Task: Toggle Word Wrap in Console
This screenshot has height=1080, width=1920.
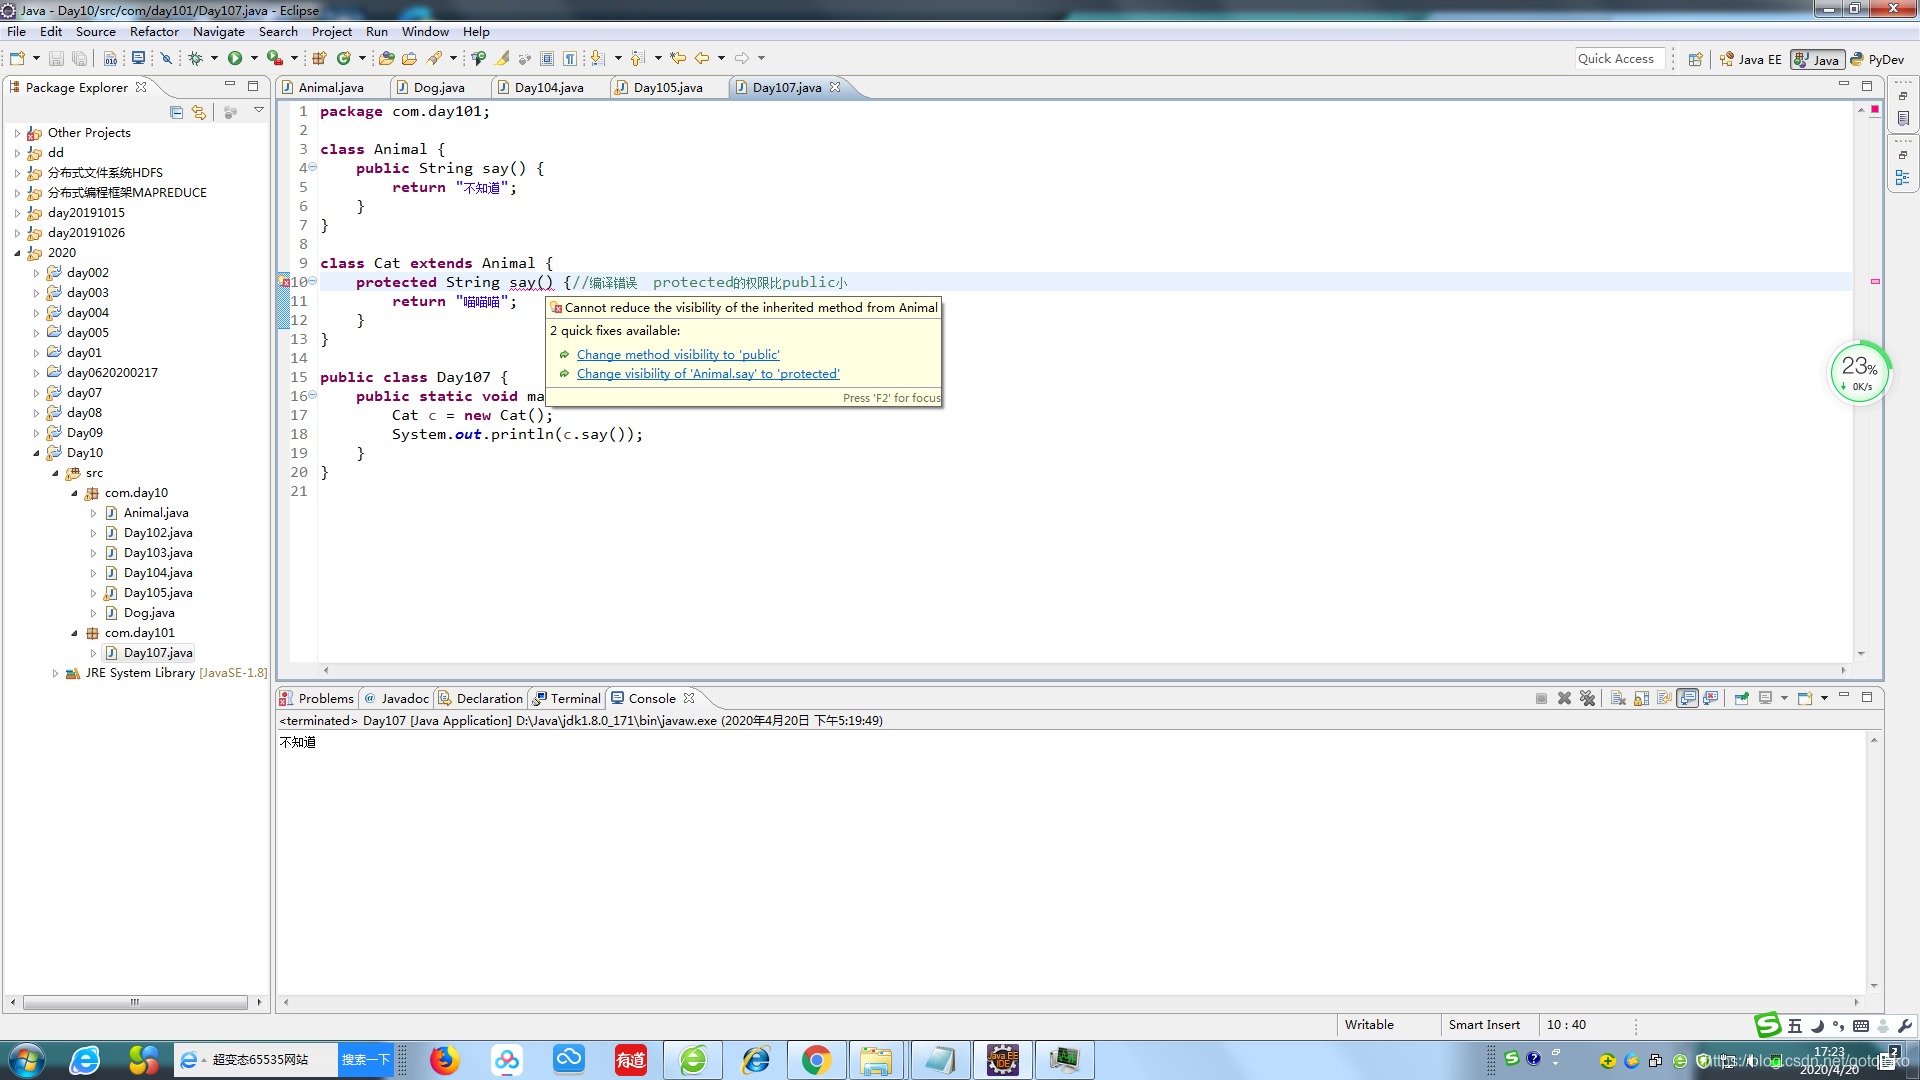Action: click(1664, 698)
